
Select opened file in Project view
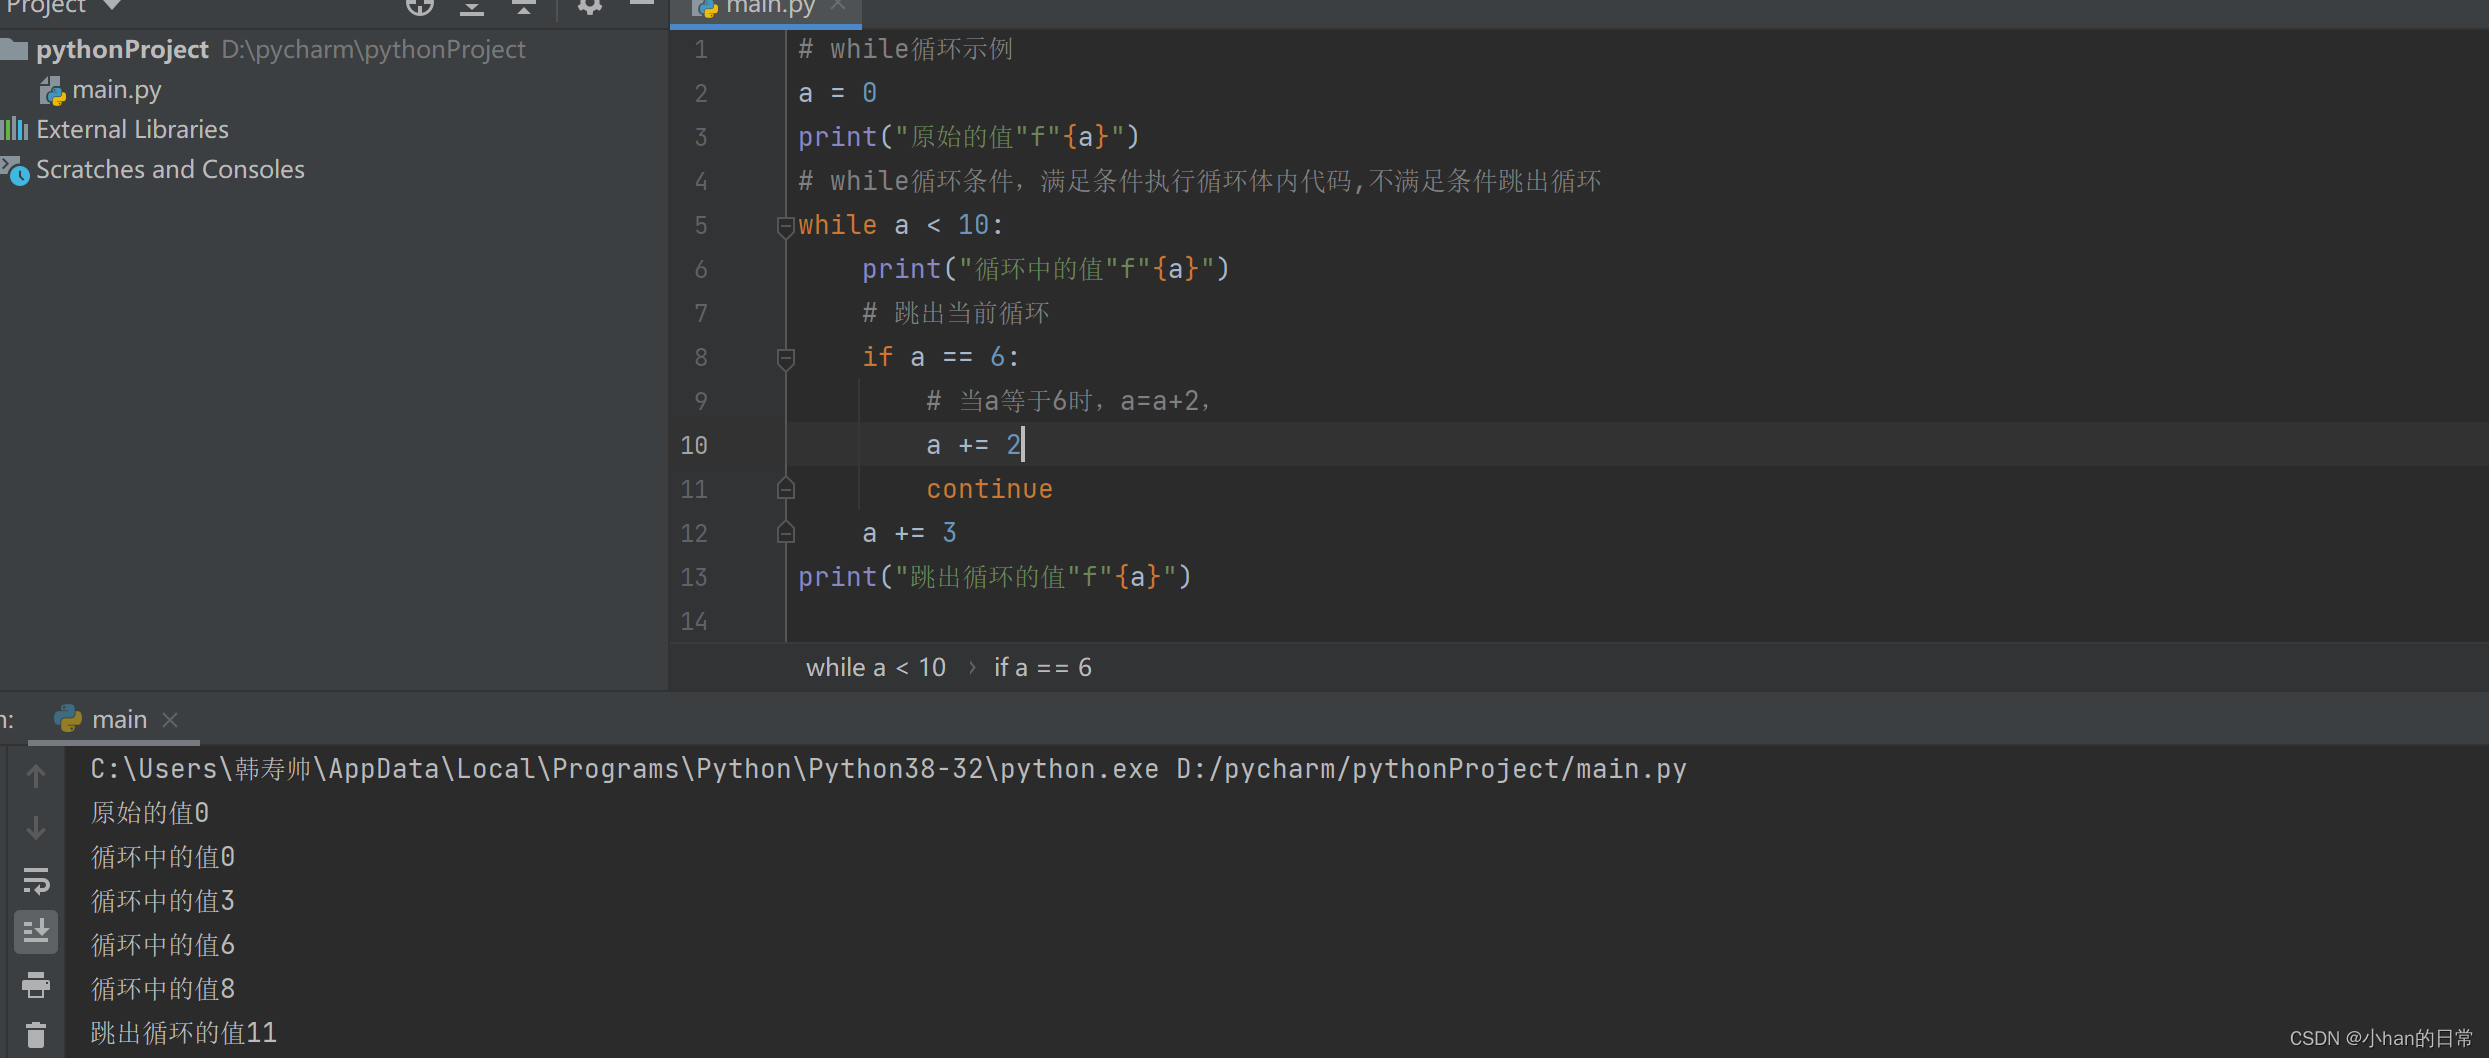(420, 8)
